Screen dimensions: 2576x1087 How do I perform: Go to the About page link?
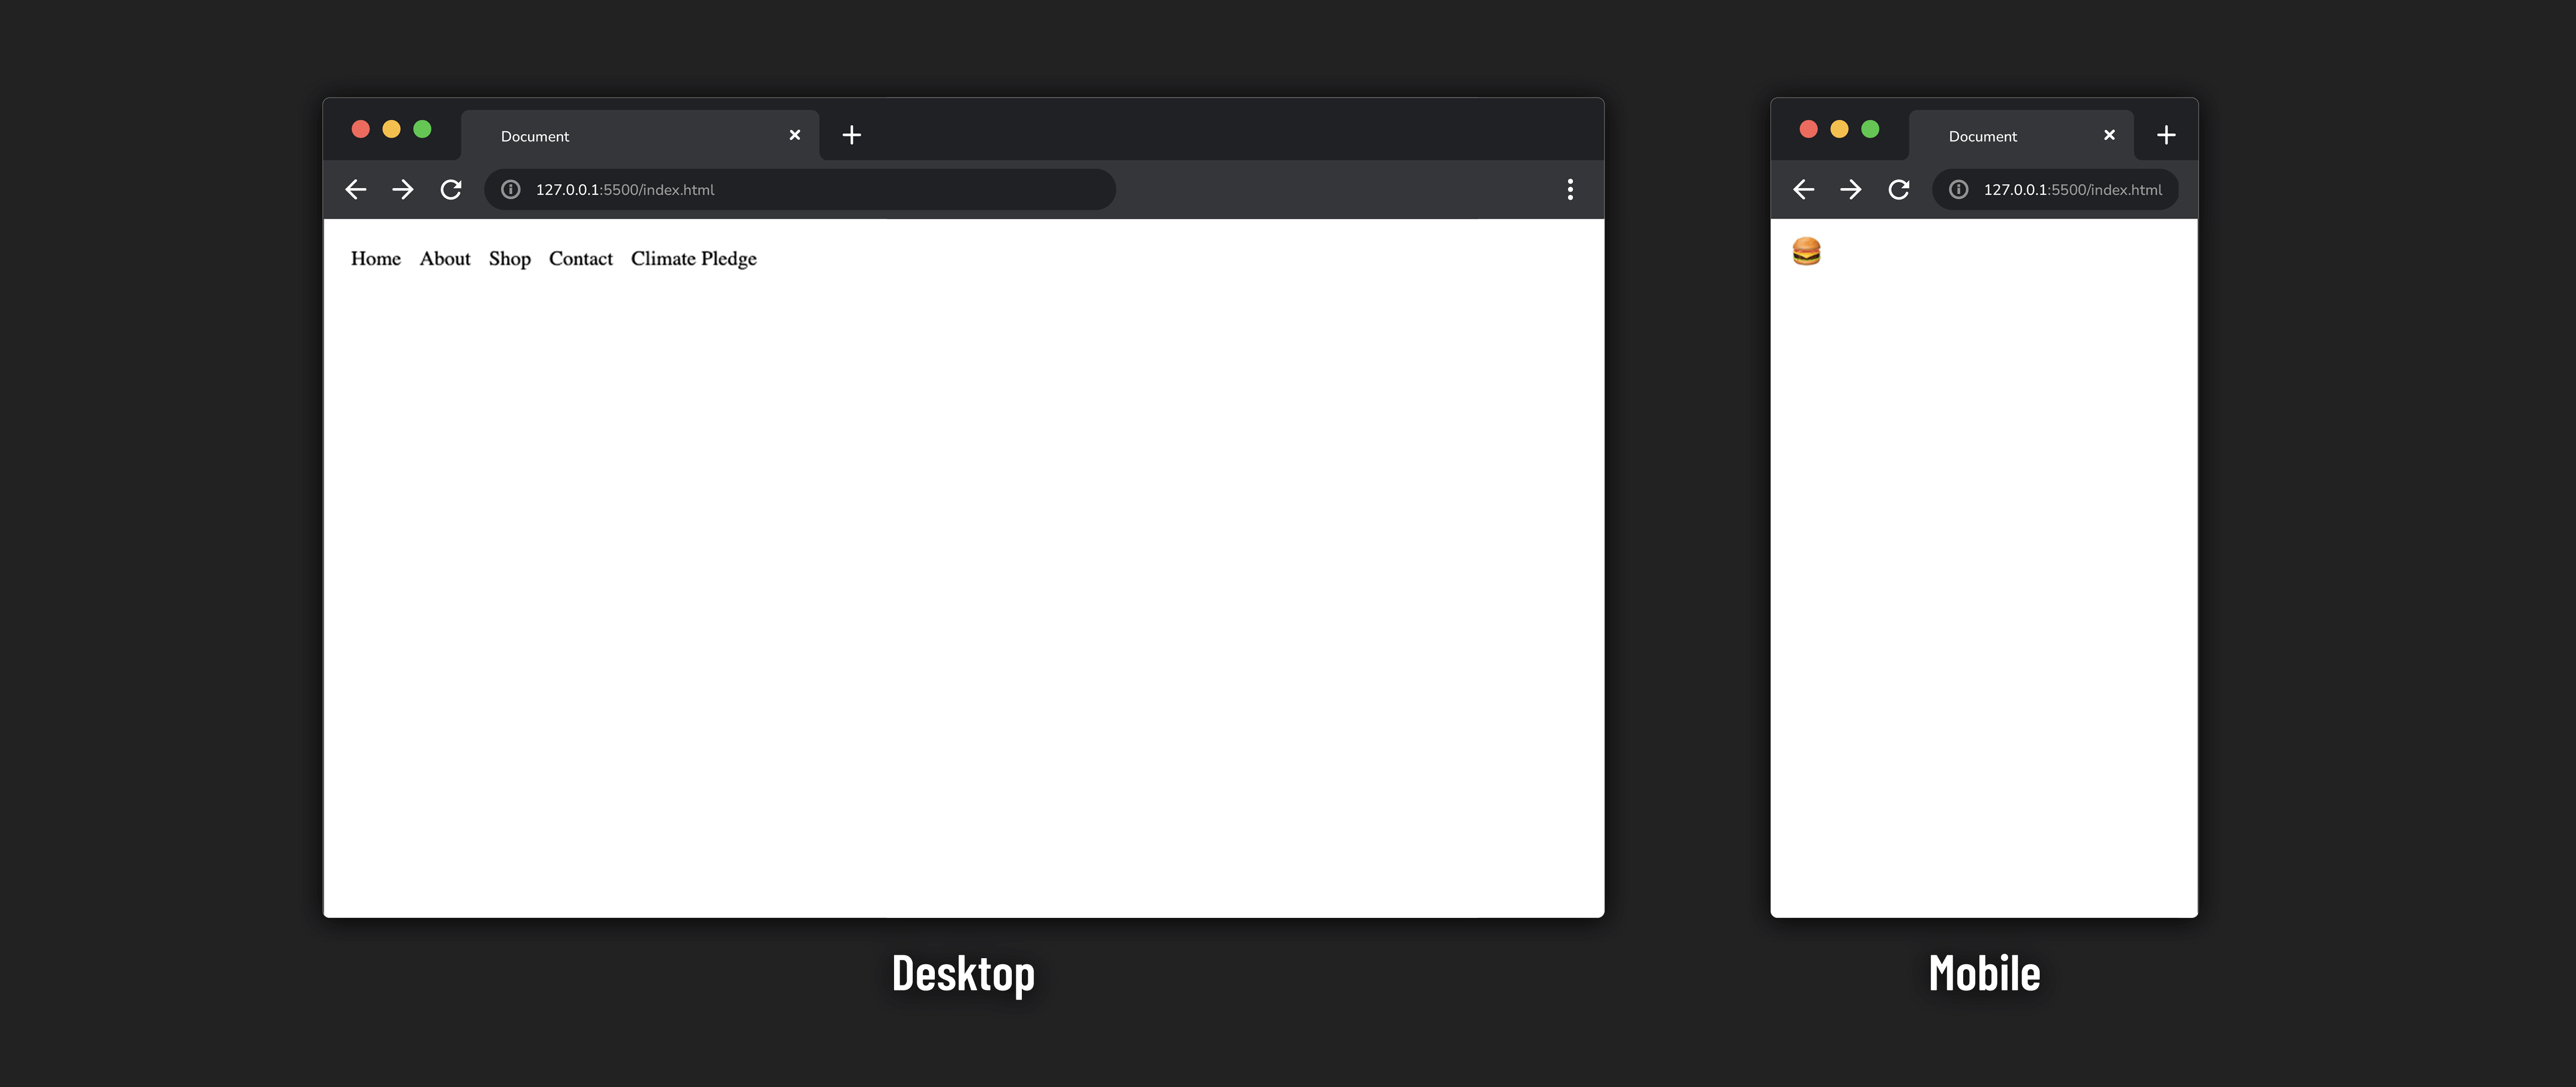pos(445,259)
